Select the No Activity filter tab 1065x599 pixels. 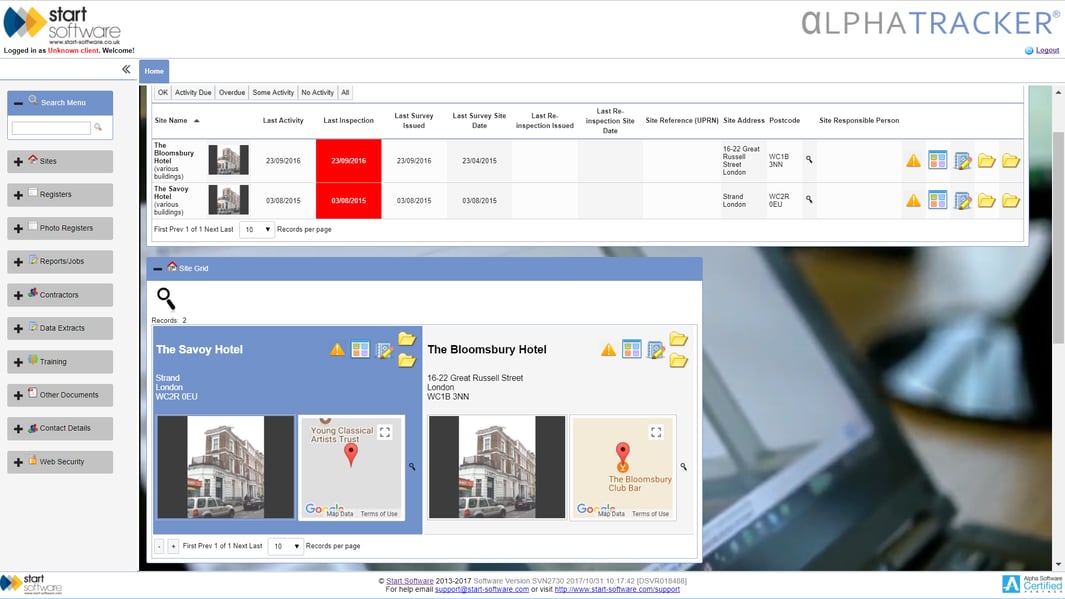[317, 92]
